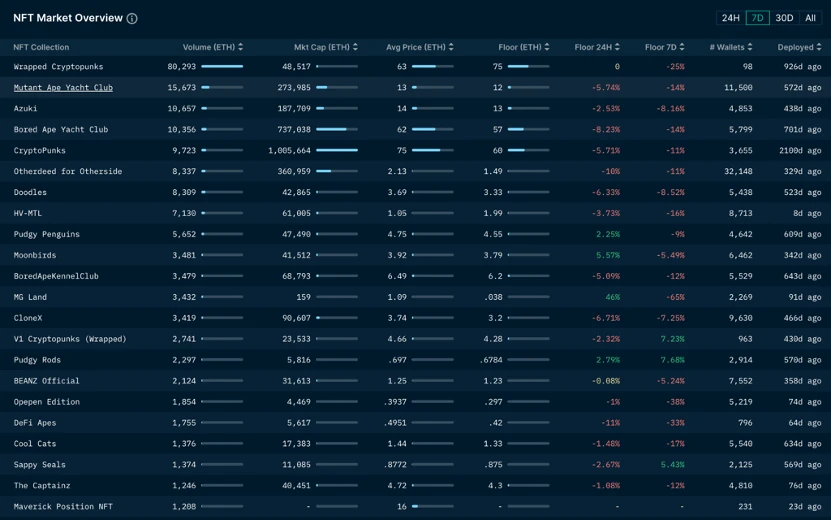
Task: Click the Moonbirds Floor 24H value 5.57%
Action: tap(608, 255)
